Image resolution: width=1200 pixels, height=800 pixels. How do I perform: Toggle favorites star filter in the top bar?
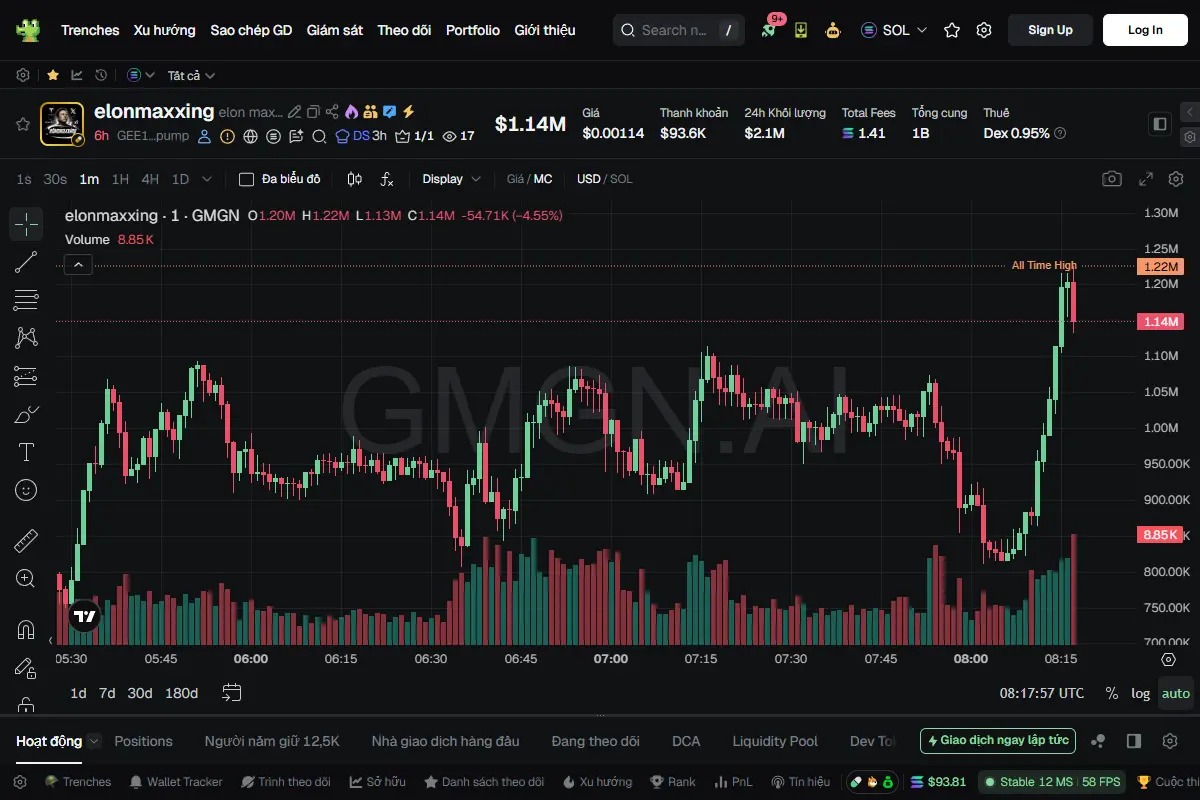(53, 75)
